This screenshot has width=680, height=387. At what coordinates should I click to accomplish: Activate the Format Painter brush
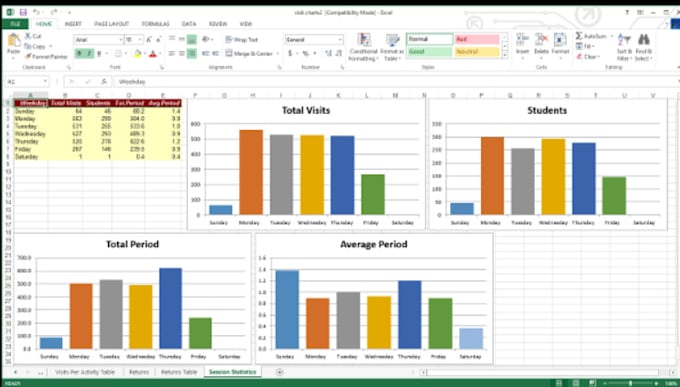tap(28, 56)
